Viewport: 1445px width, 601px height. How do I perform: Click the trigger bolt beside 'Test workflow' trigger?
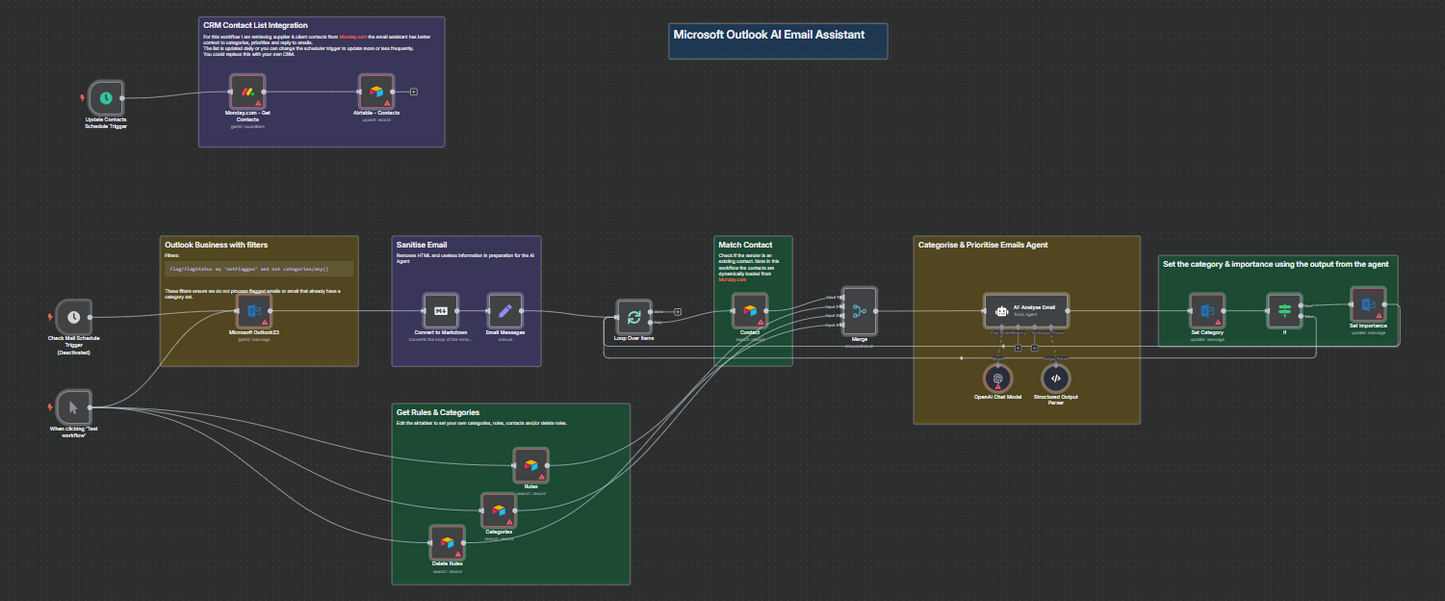pos(51,407)
